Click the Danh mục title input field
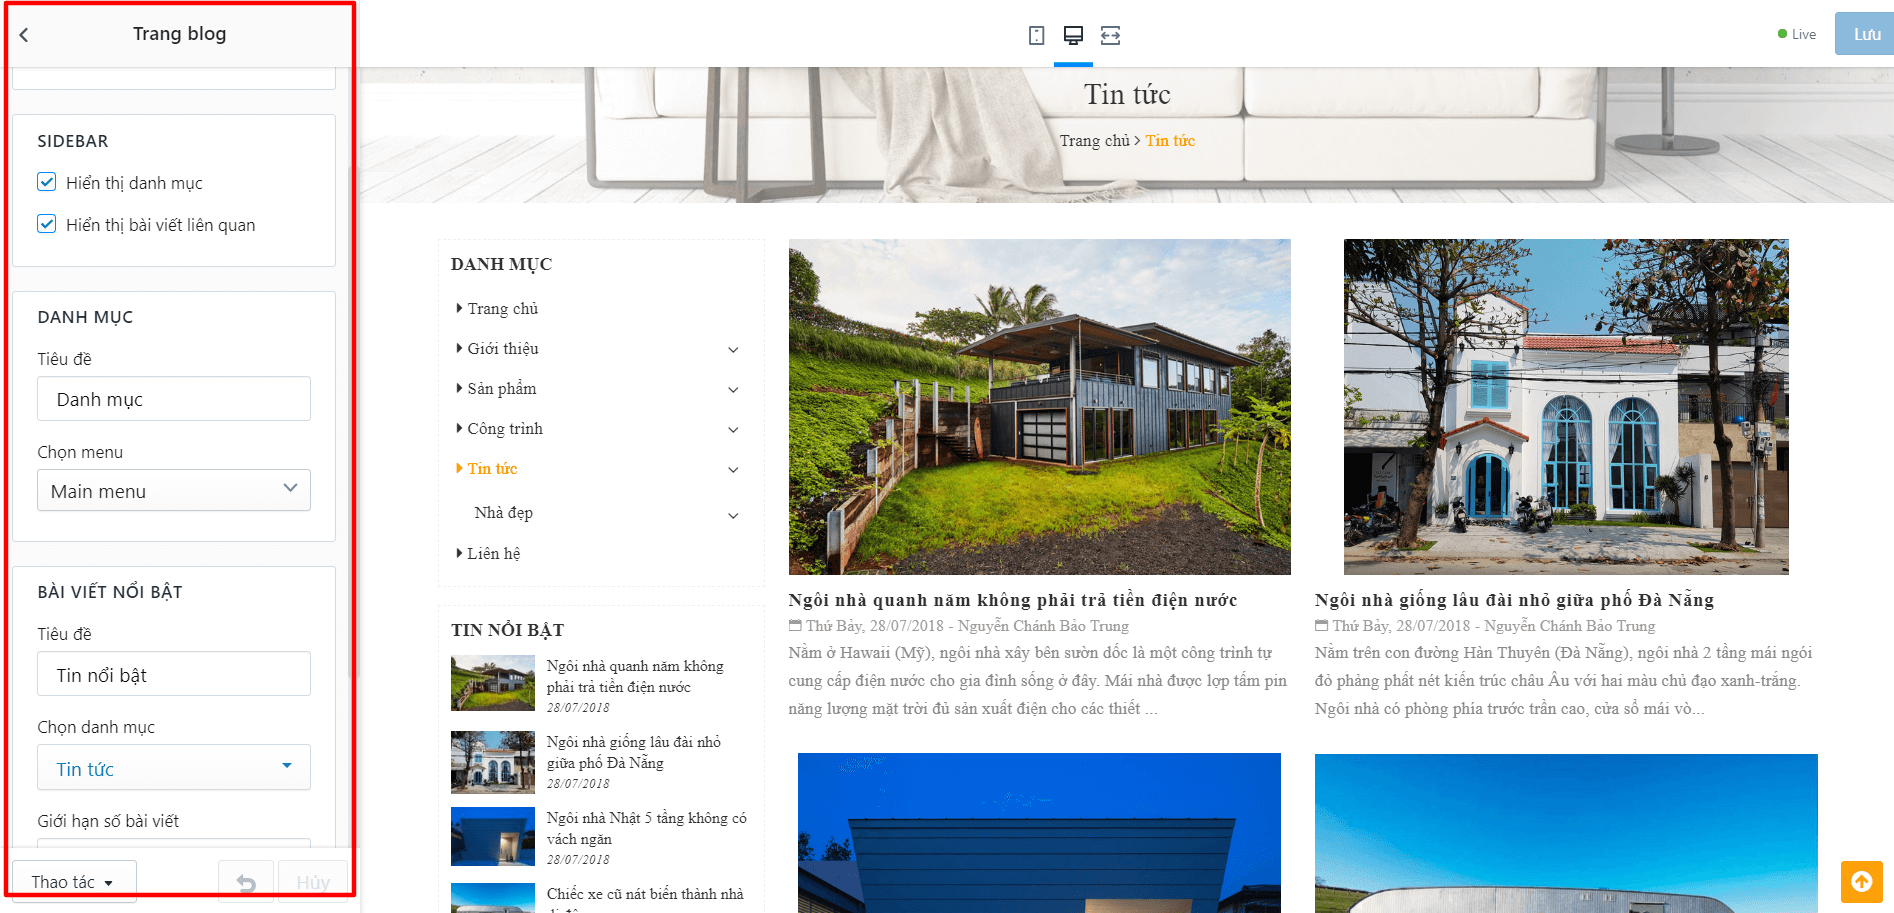Screen dimensions: 1894x913 coord(174,399)
